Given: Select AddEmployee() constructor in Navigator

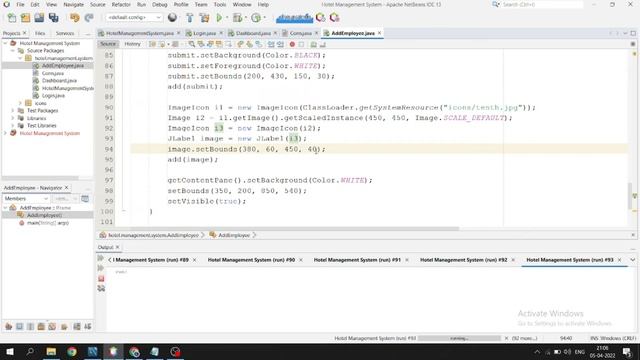Looking at the screenshot, I should pyautogui.click(x=44, y=215).
